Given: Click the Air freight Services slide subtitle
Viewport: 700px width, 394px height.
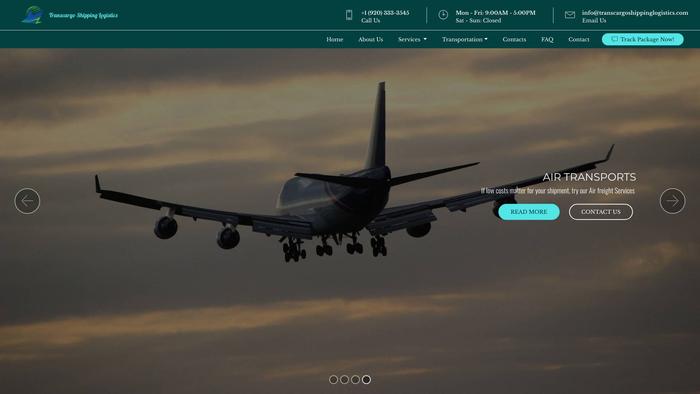Looking at the screenshot, I should (558, 191).
